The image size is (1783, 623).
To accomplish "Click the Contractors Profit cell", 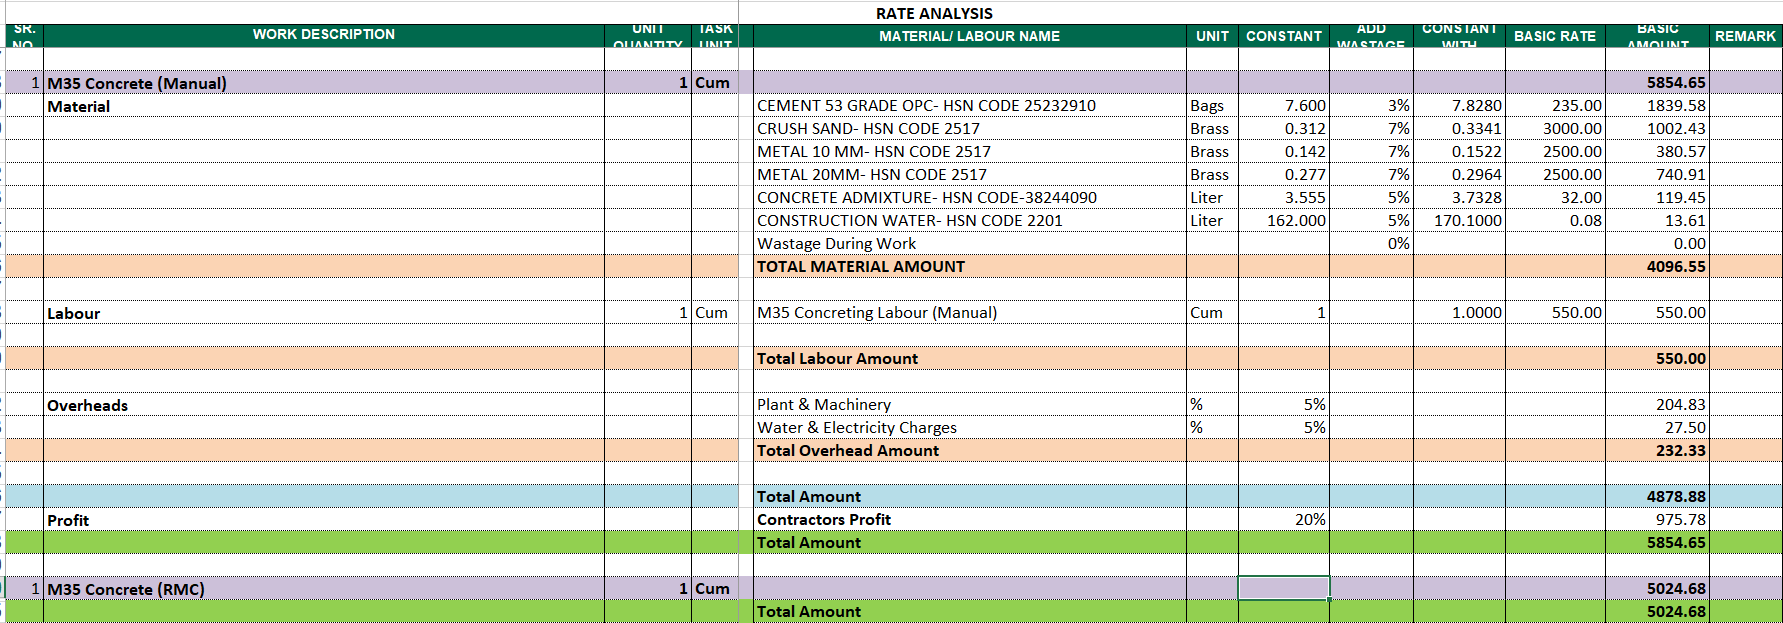I will [969, 520].
